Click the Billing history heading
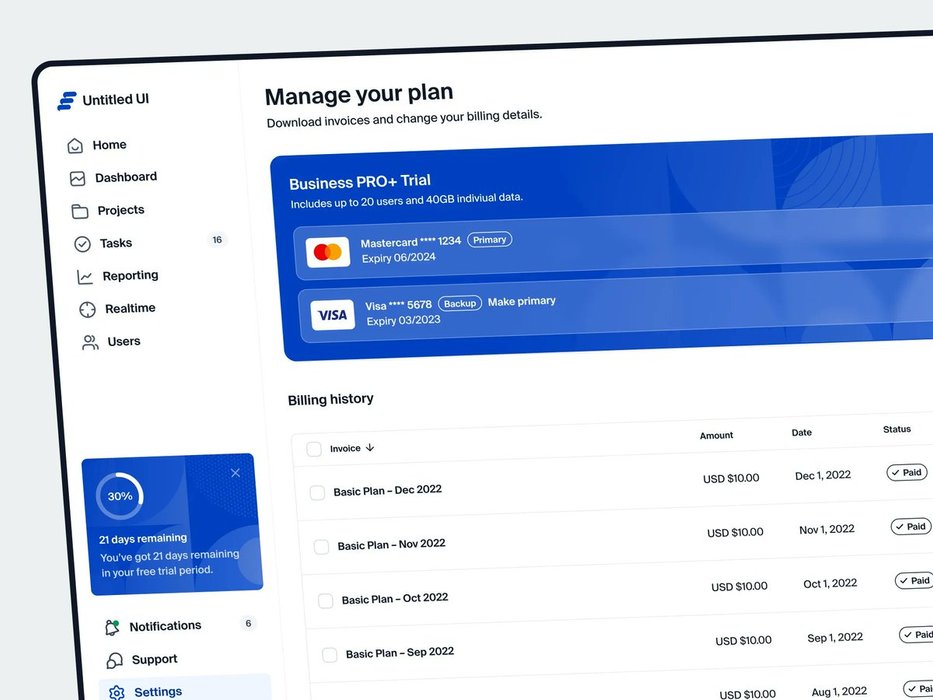This screenshot has height=700, width=933. [331, 399]
